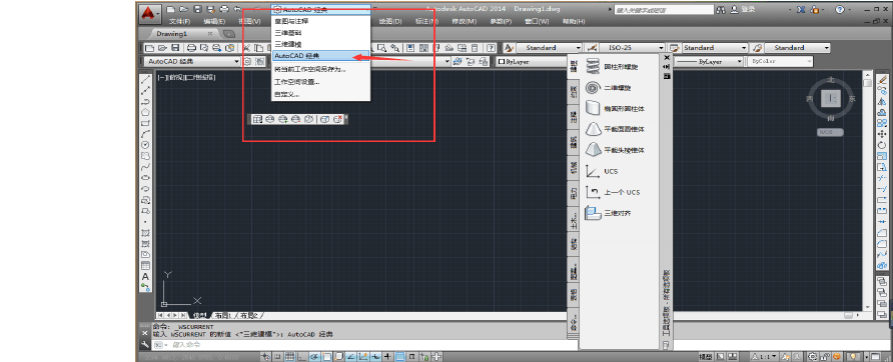Select the Arc tool in Draw toolbar
This screenshot has width=893, height=362.
[146, 134]
